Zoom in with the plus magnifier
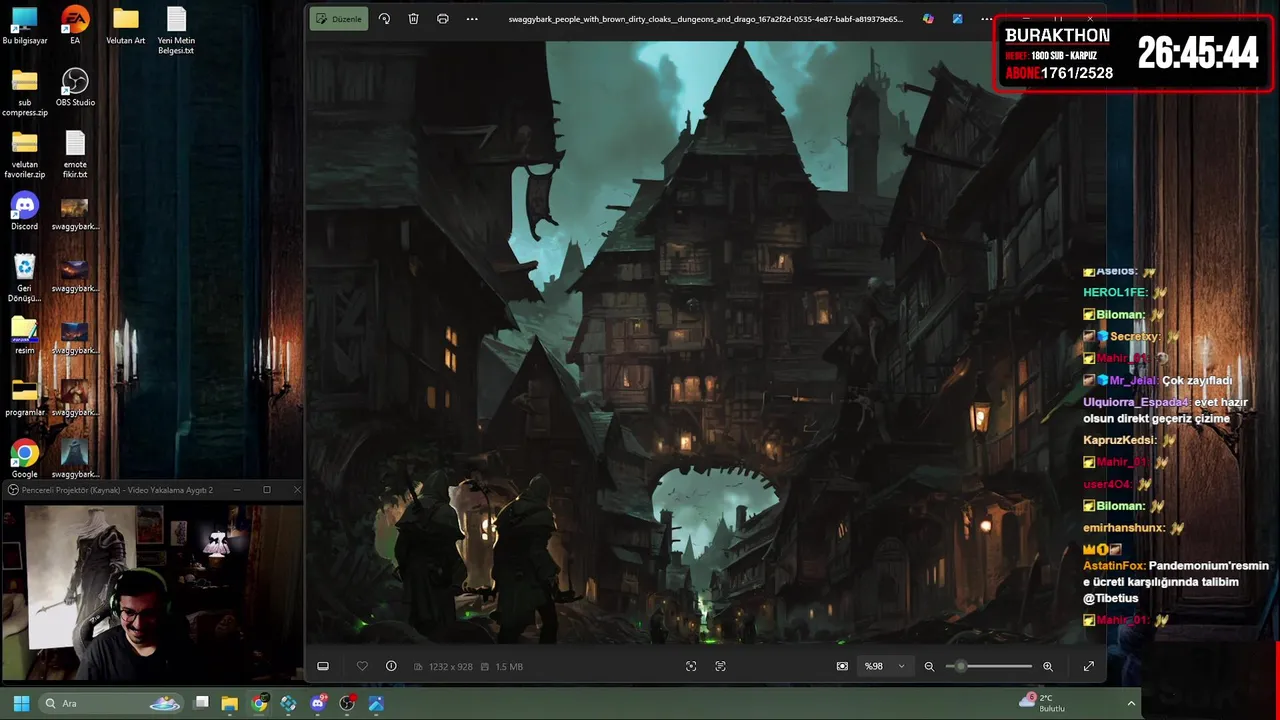 tap(1048, 666)
